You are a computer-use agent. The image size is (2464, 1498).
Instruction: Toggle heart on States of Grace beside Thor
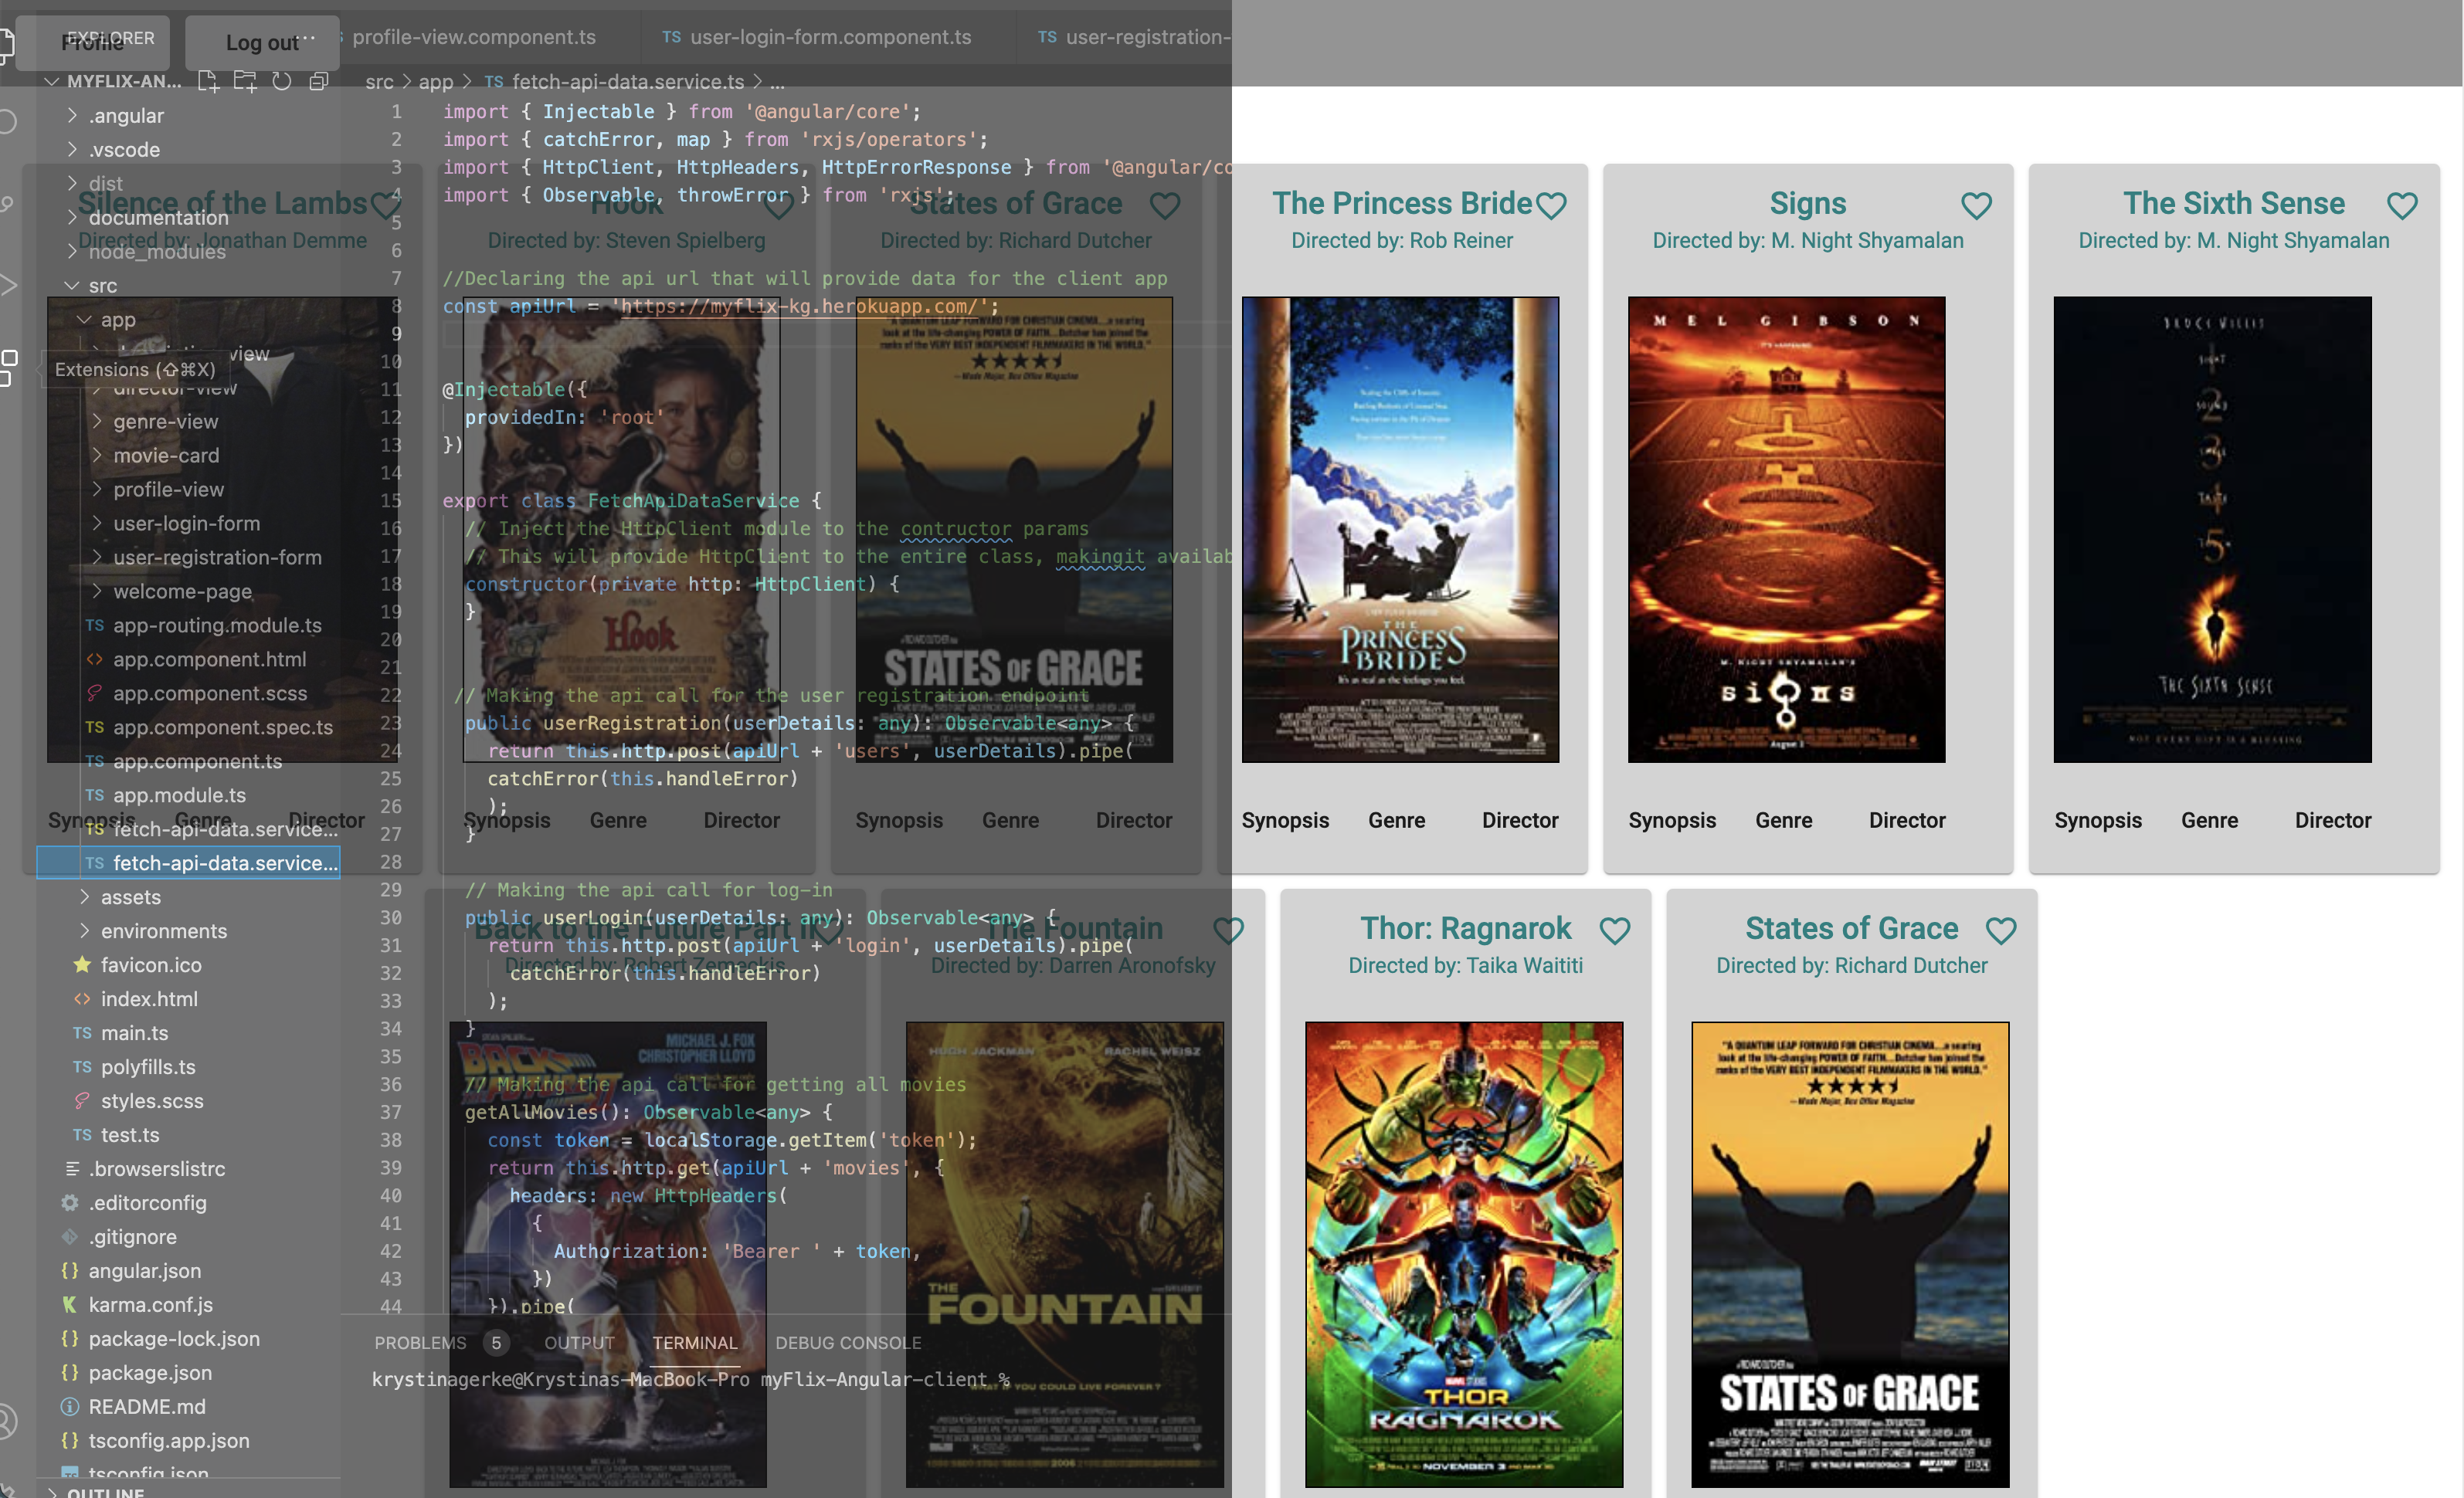pyautogui.click(x=2001, y=930)
